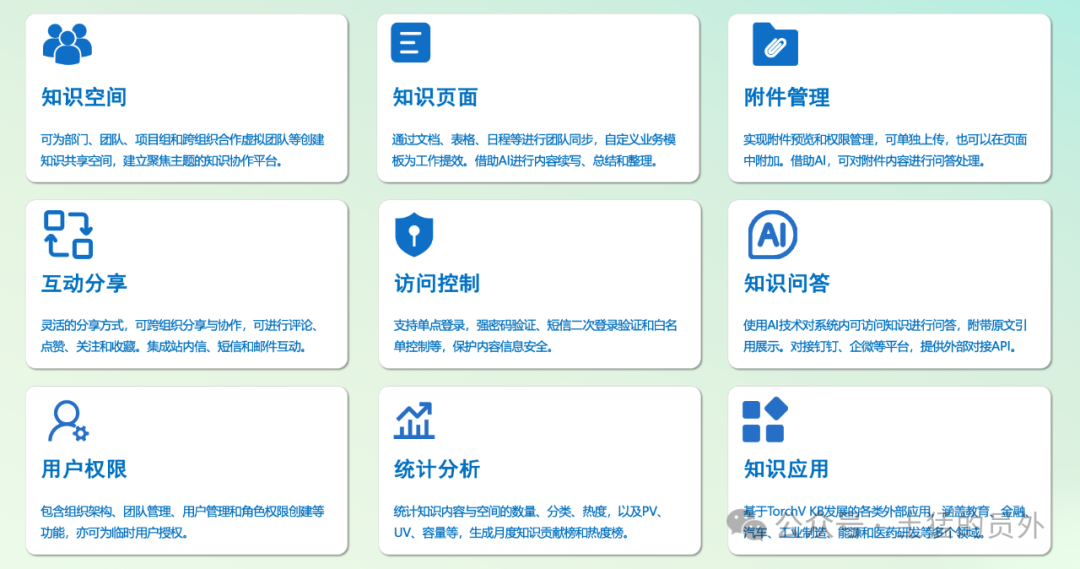Click the chart icon for 统计分析
The image size is (1080, 569).
[414, 420]
